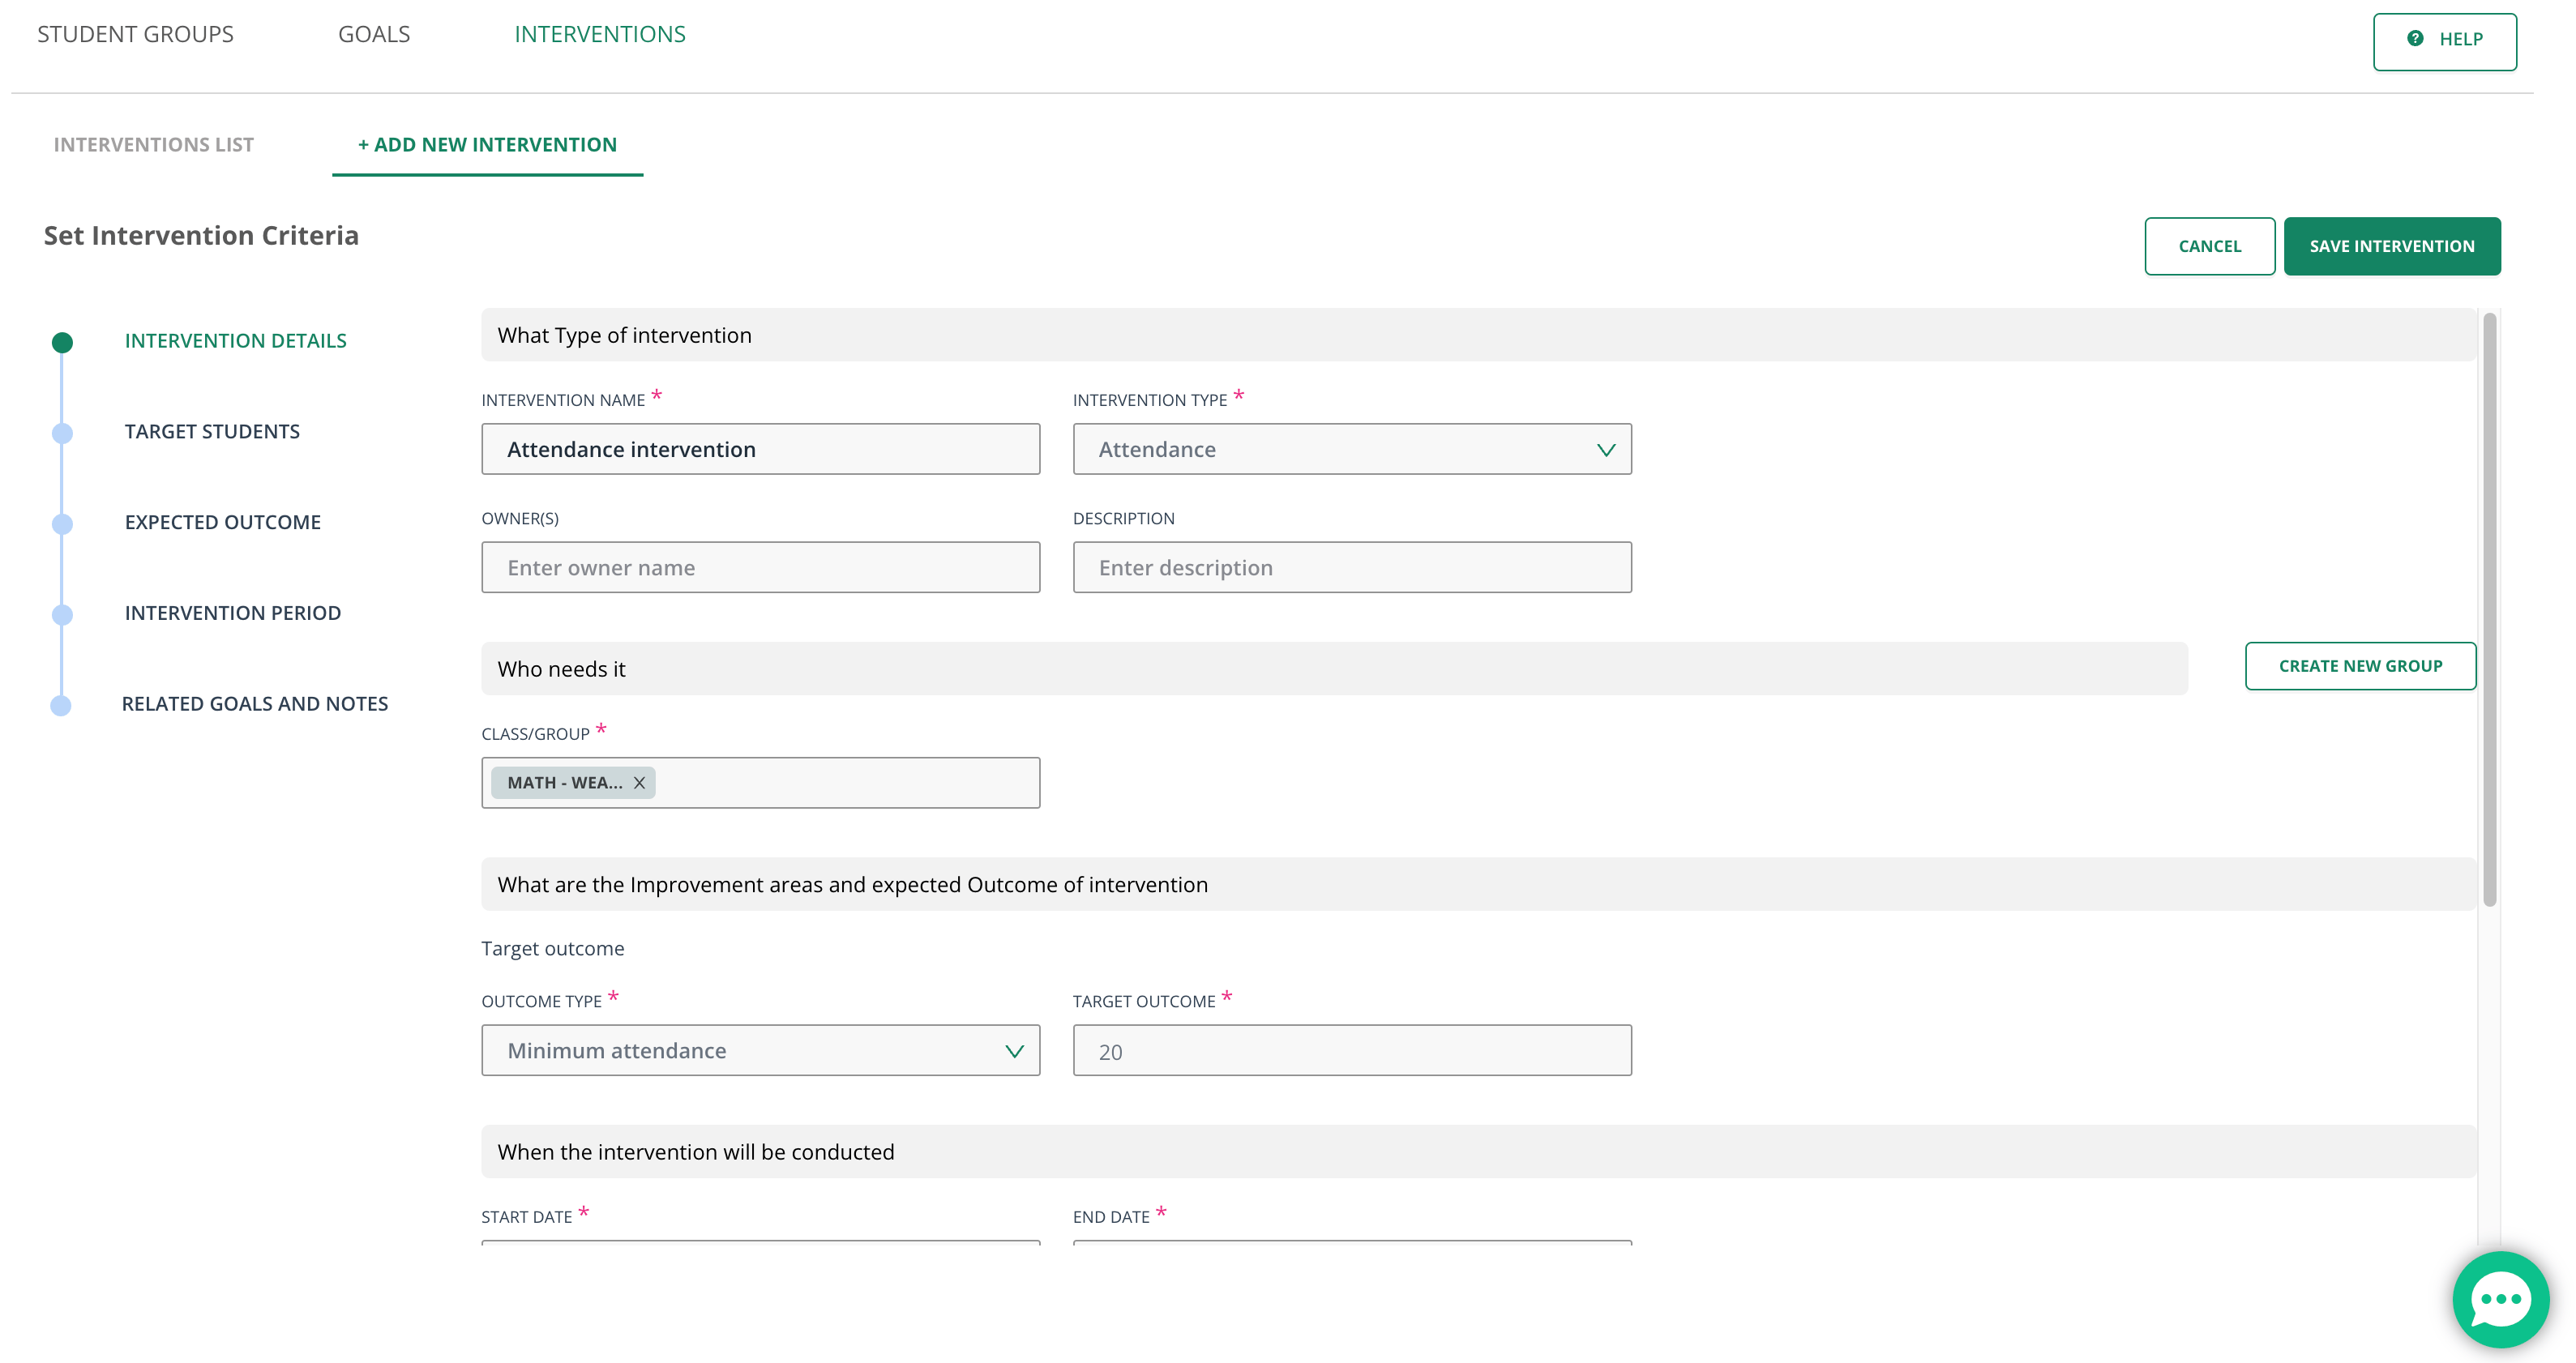Click the 'Target outcome' label text
This screenshot has width=2576, height=1363.
(x=553, y=948)
